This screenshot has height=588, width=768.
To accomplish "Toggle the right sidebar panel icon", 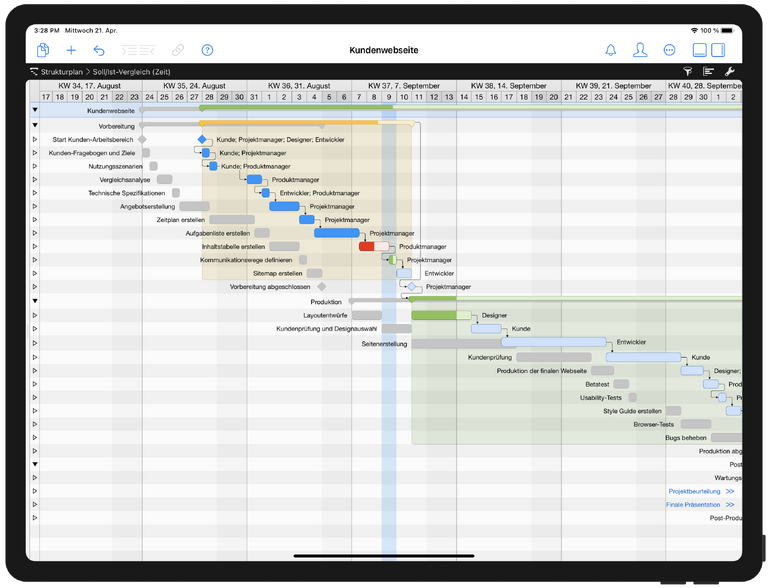I will (x=718, y=50).
